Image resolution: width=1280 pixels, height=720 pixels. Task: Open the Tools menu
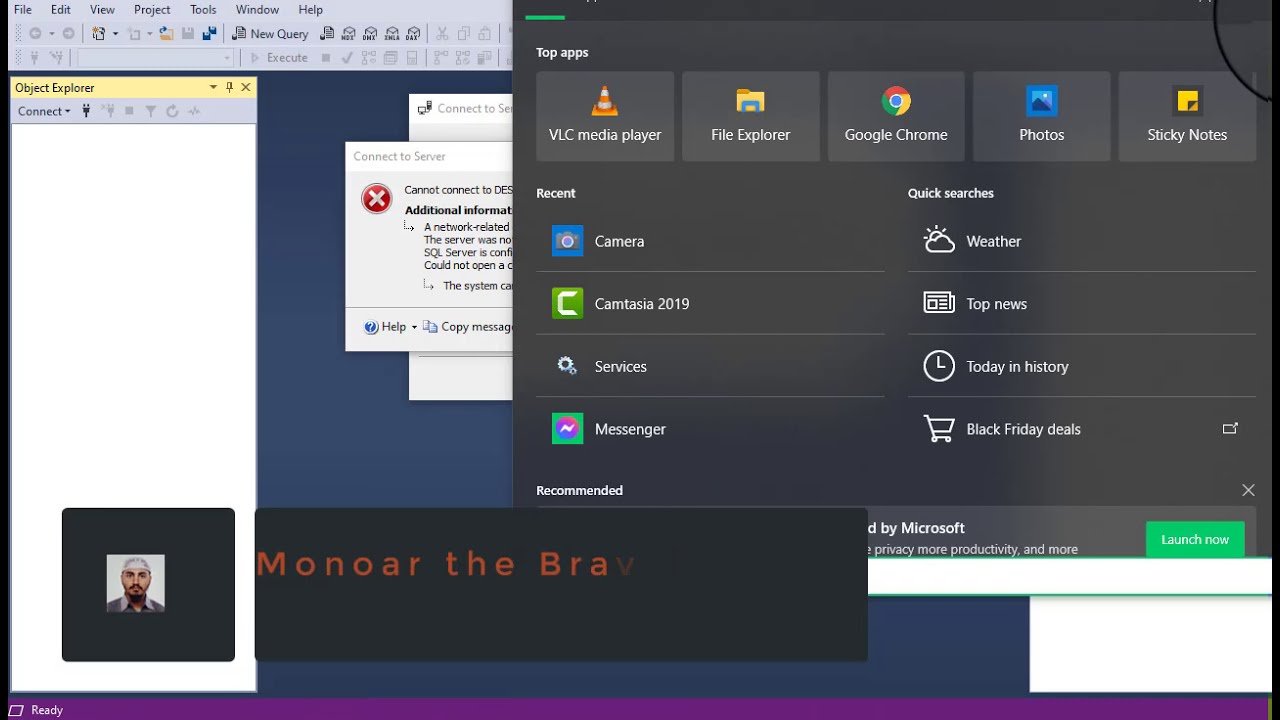point(203,9)
